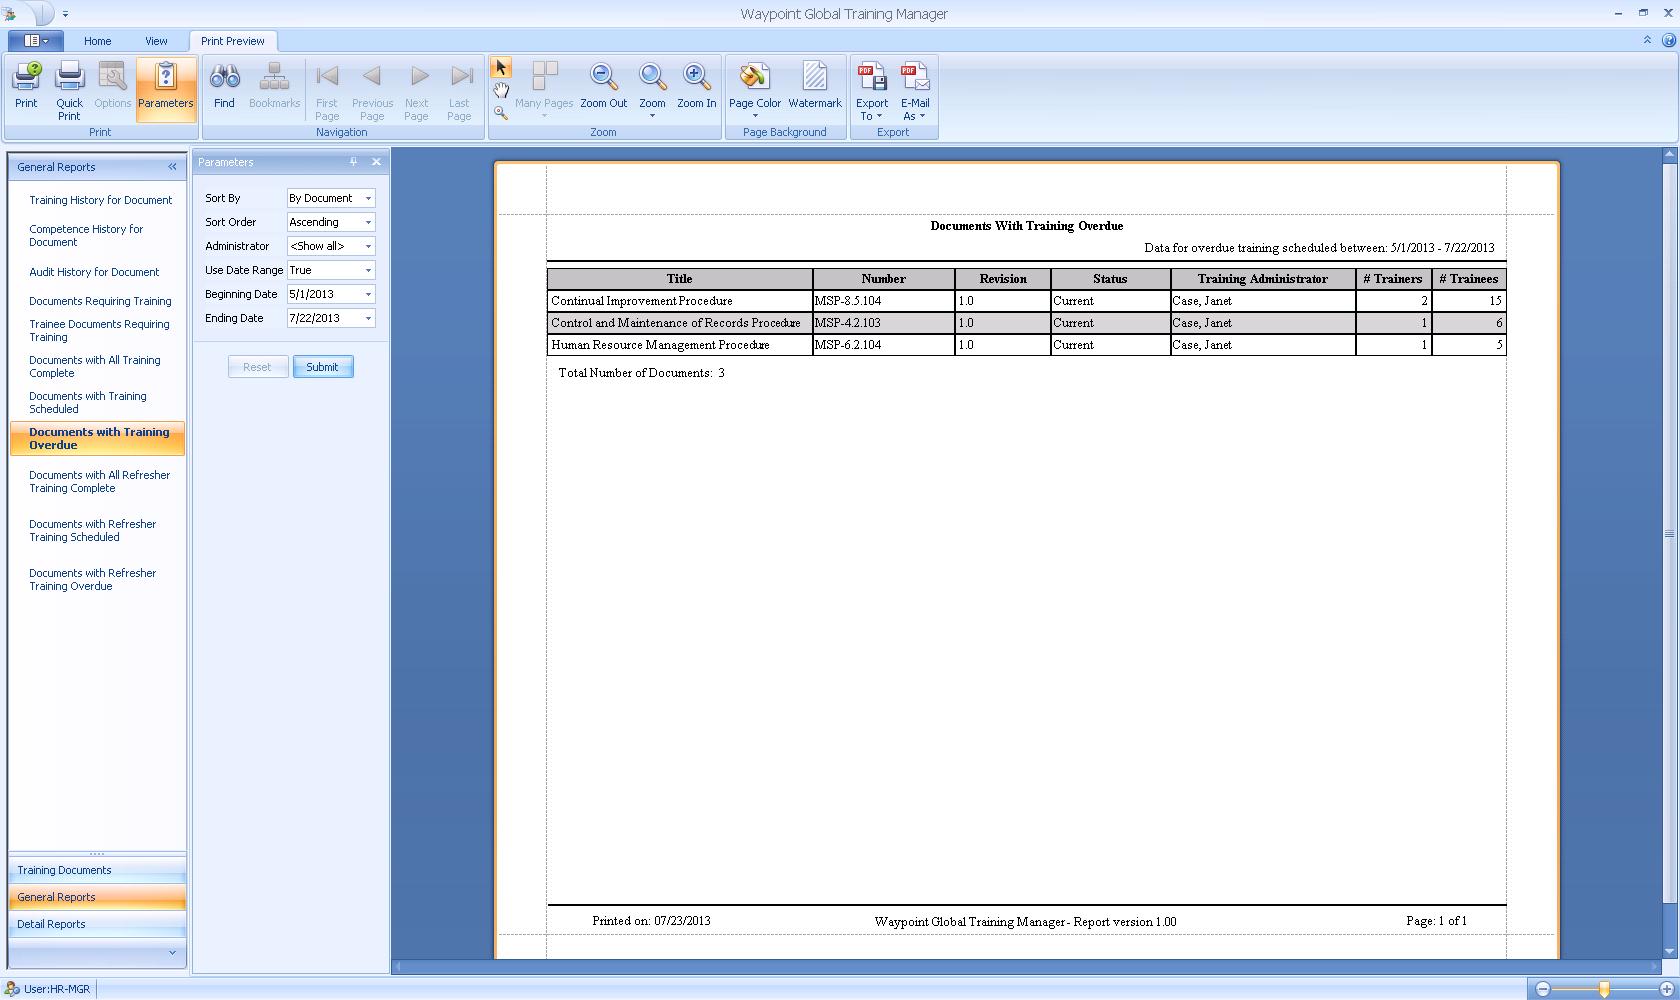Viewport: 1680px width, 1000px height.
Task: Open the application menu button
Action: coord(35,41)
